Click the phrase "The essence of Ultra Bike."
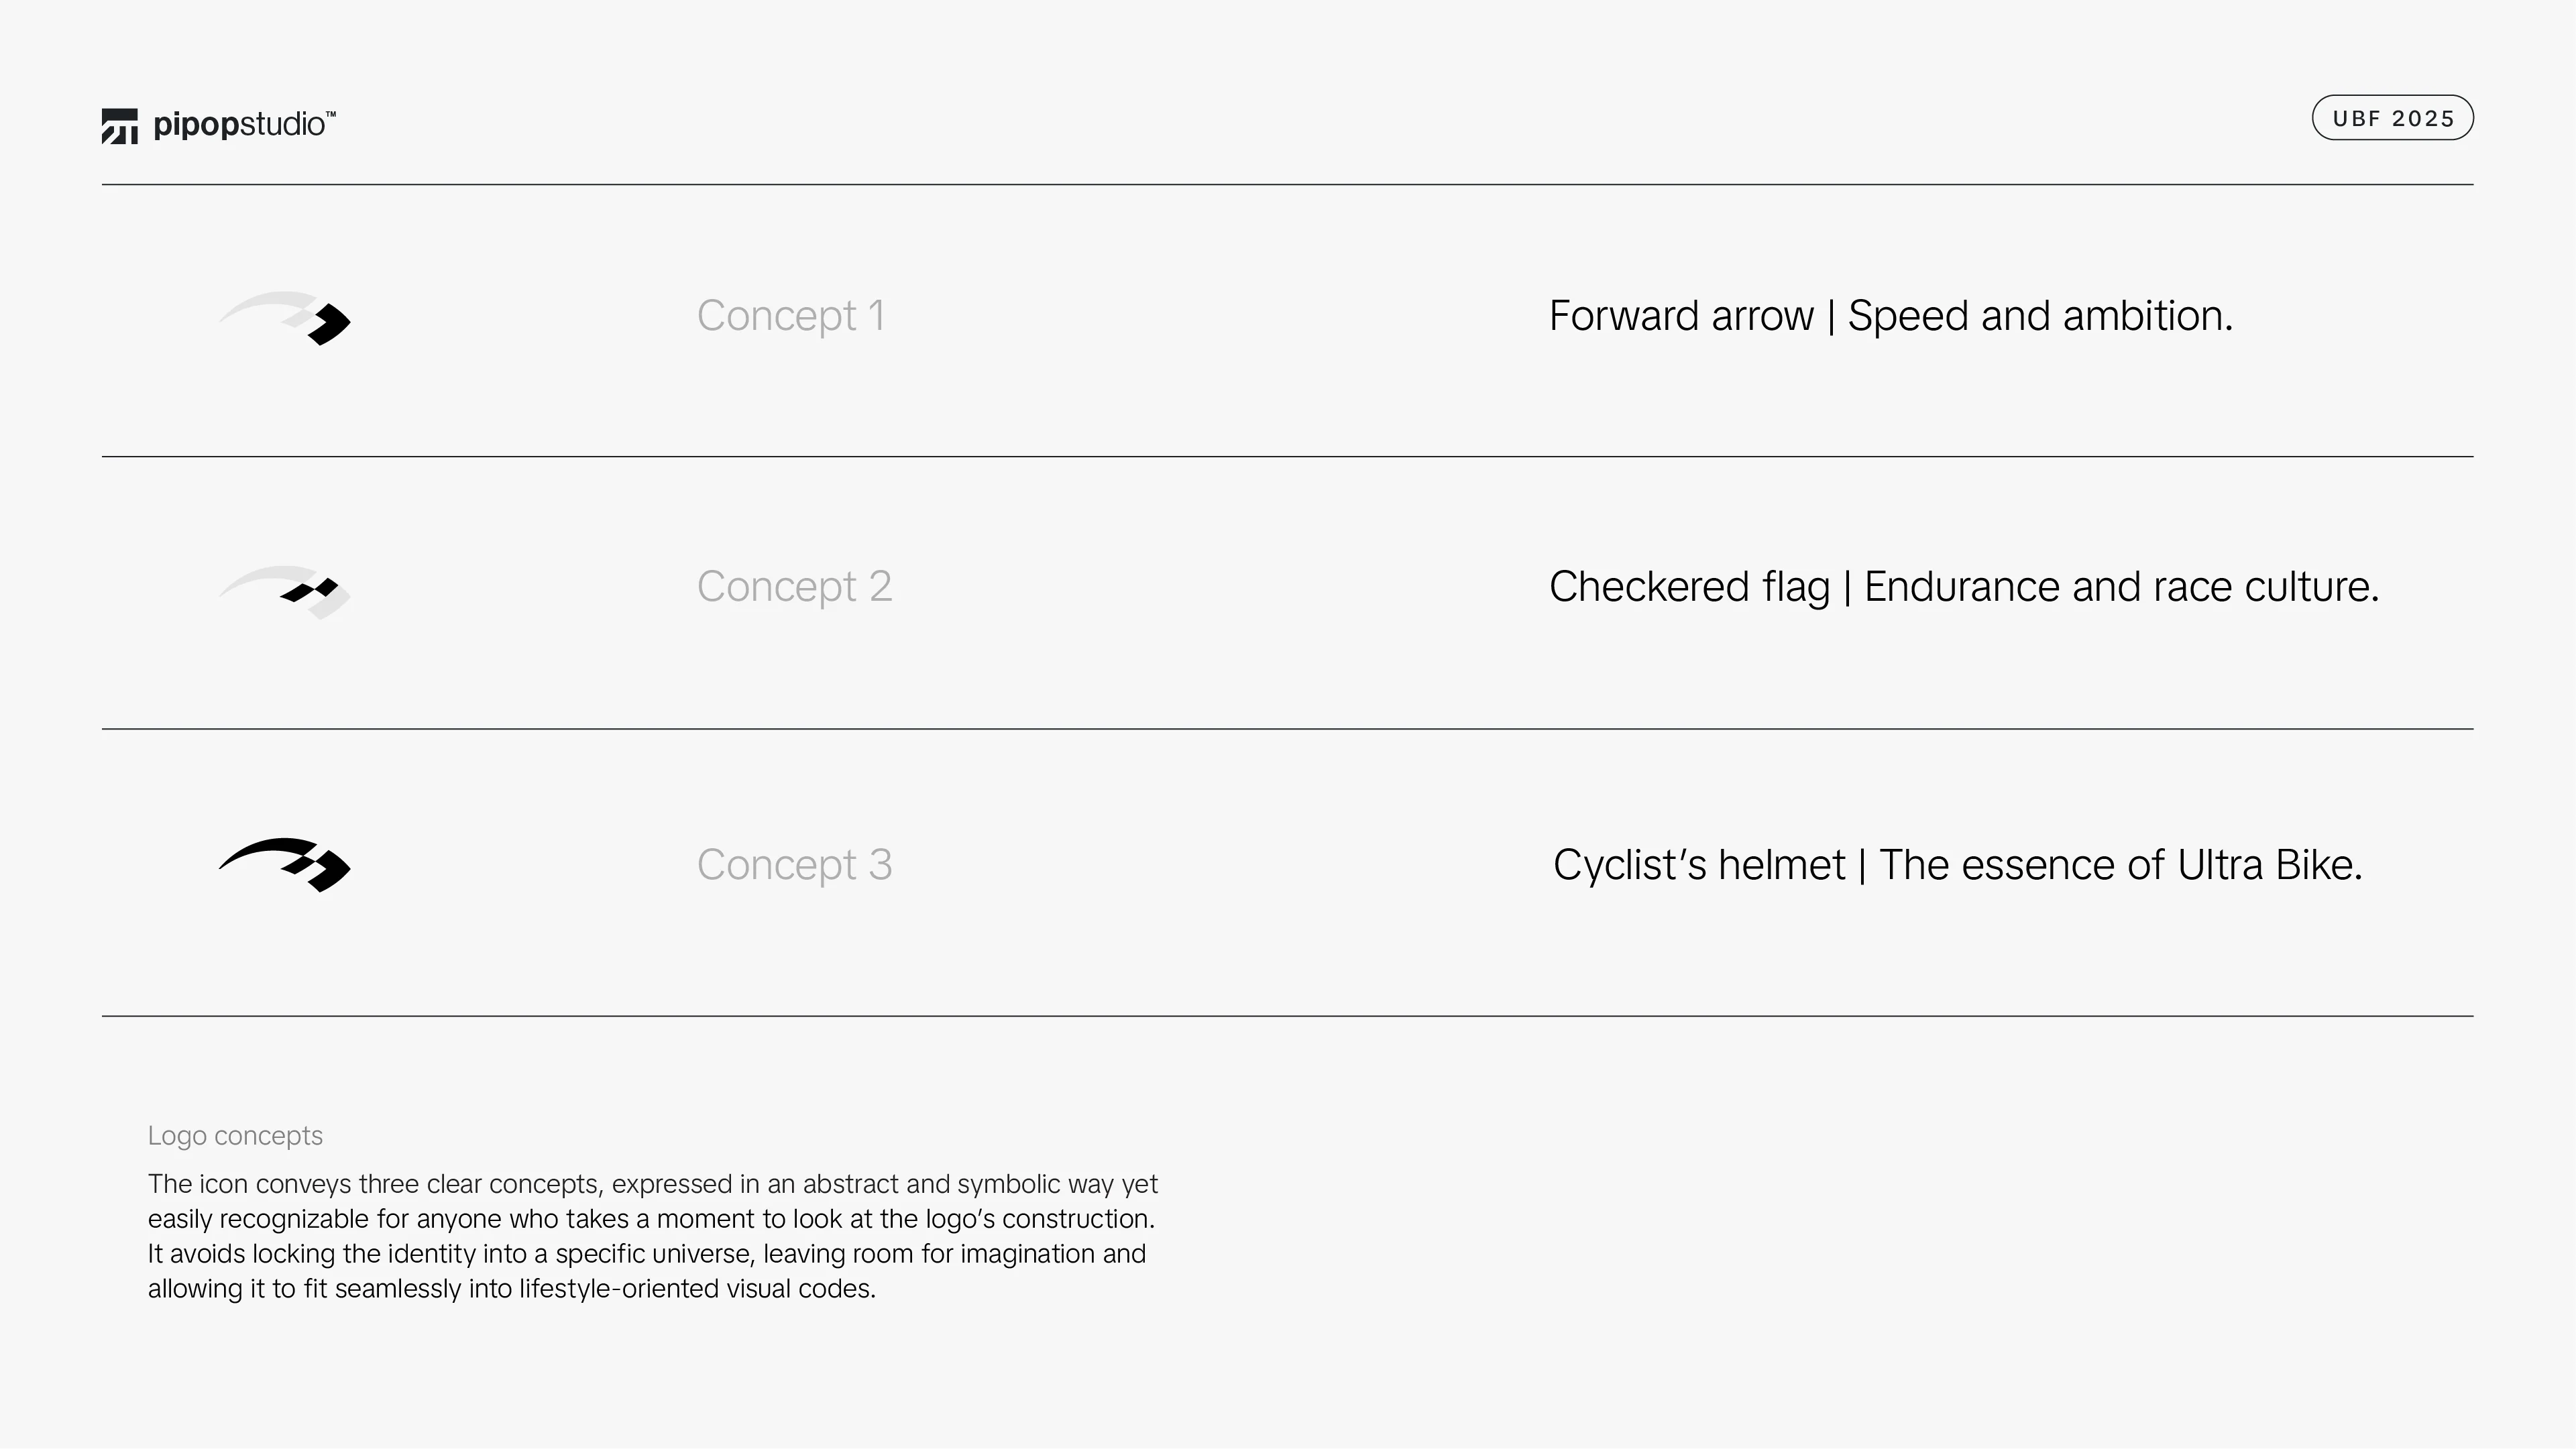This screenshot has height=1449, width=2576. (2120, 865)
